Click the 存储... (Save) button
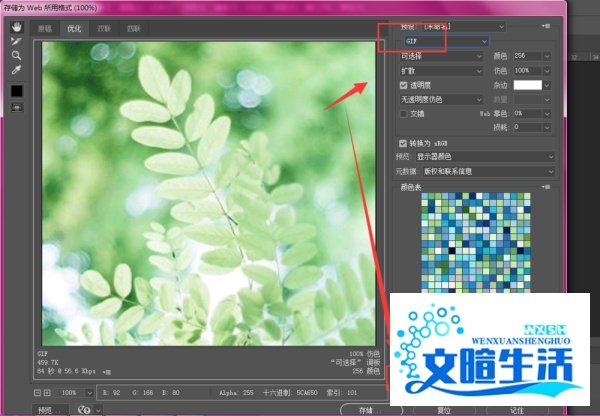The image size is (600, 416). click(x=371, y=410)
